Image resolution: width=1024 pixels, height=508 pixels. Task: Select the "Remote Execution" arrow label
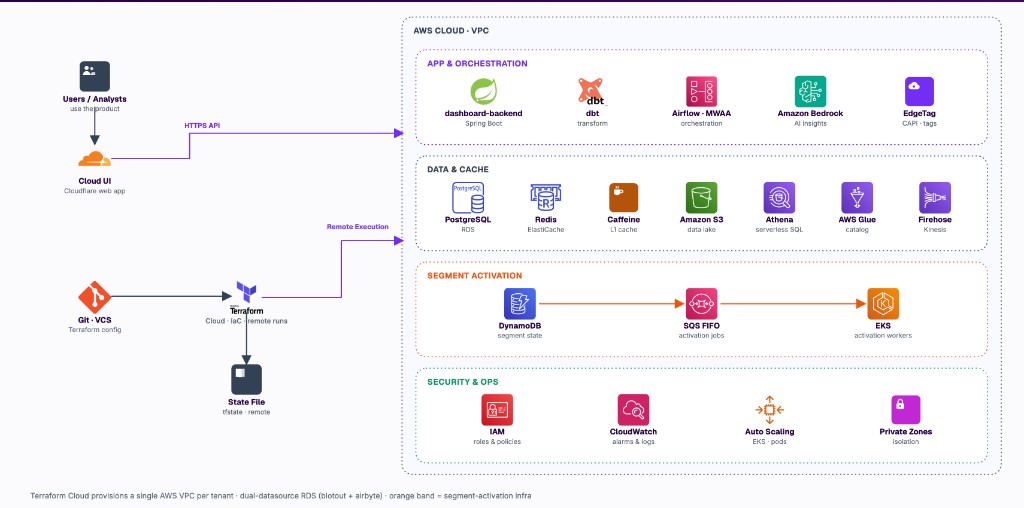(x=357, y=227)
